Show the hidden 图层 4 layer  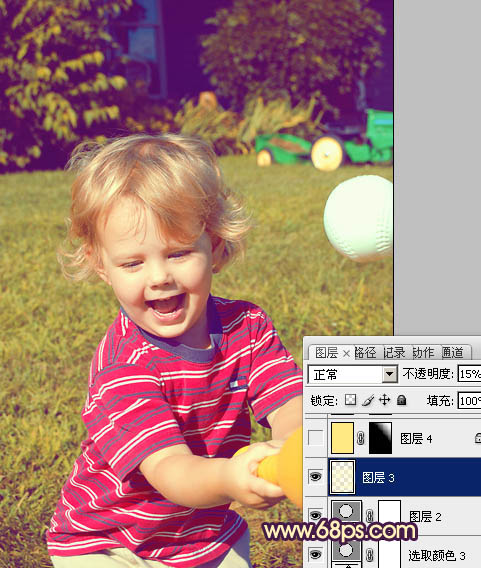(315, 438)
